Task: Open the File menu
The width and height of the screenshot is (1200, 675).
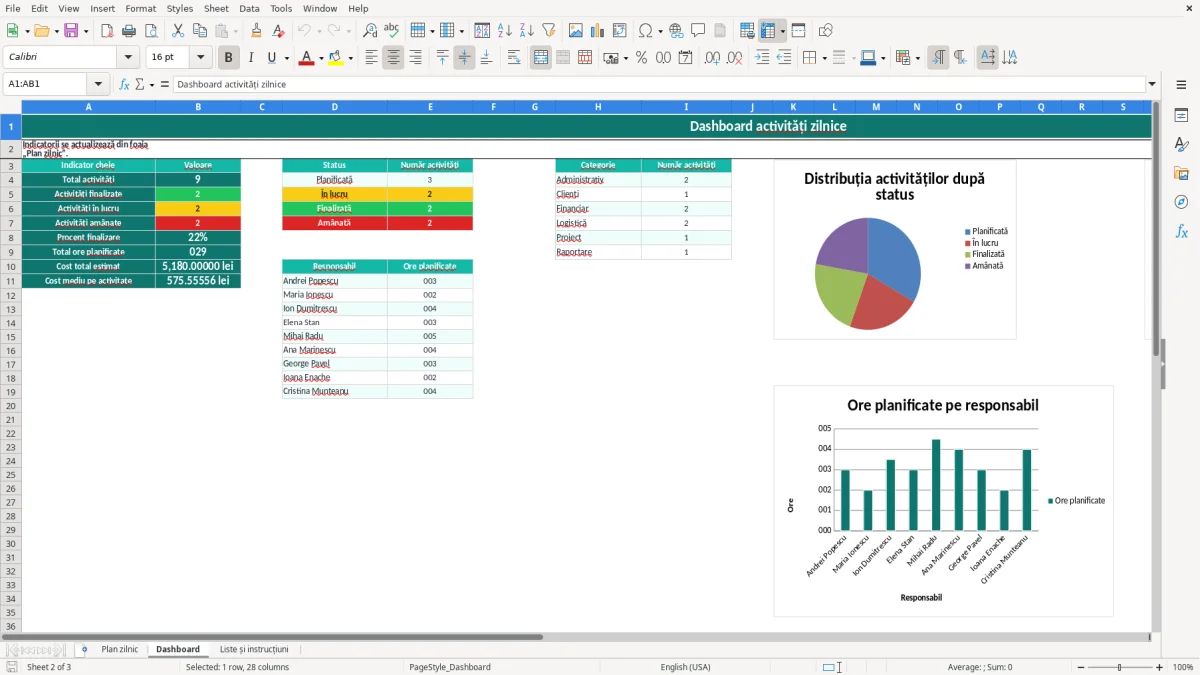Action: coord(12,8)
